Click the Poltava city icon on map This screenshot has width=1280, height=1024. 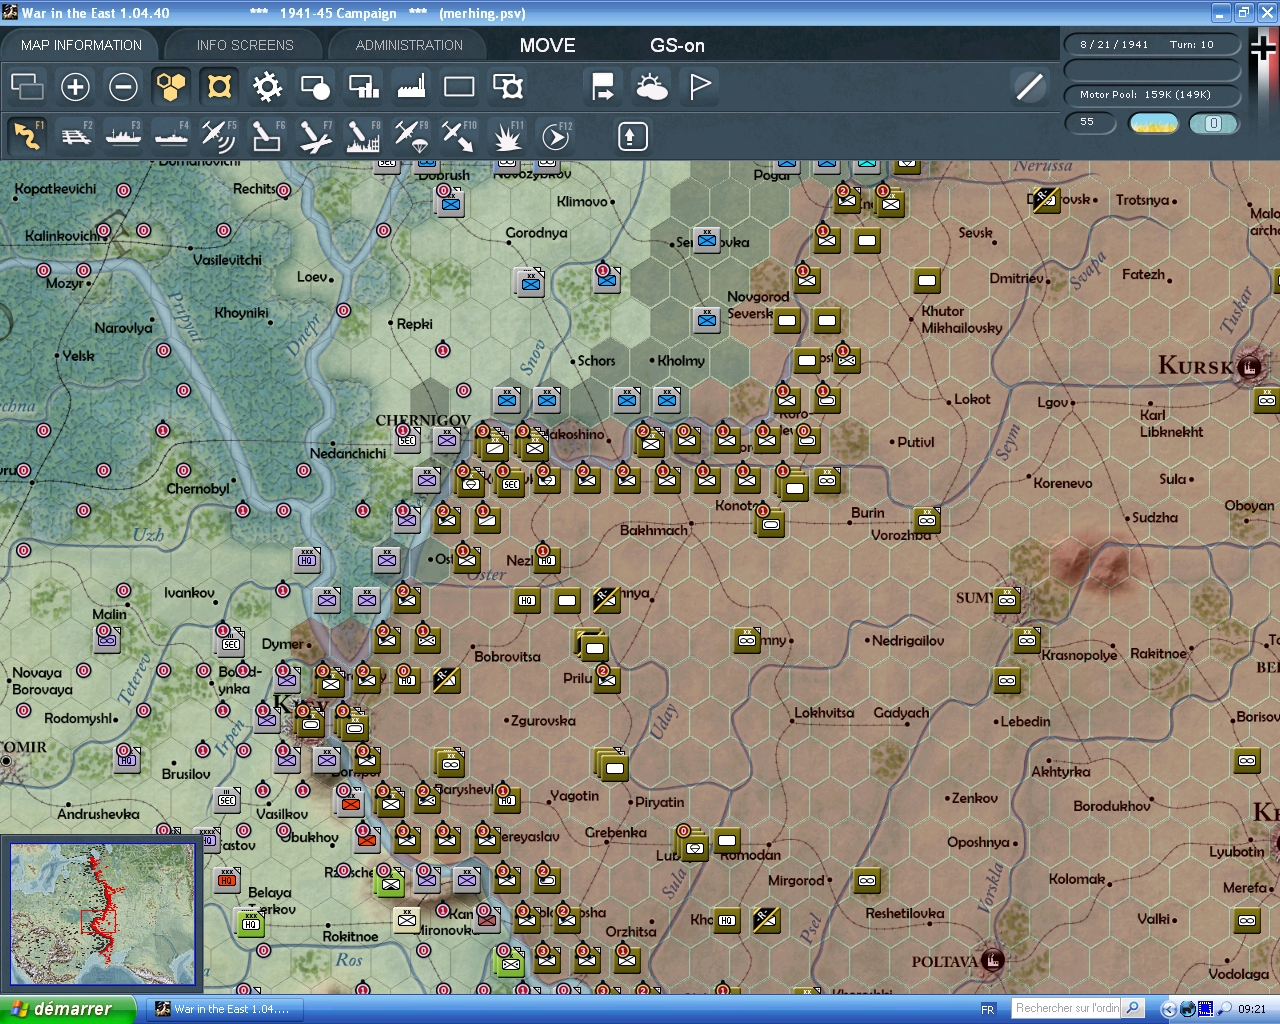tap(992, 960)
